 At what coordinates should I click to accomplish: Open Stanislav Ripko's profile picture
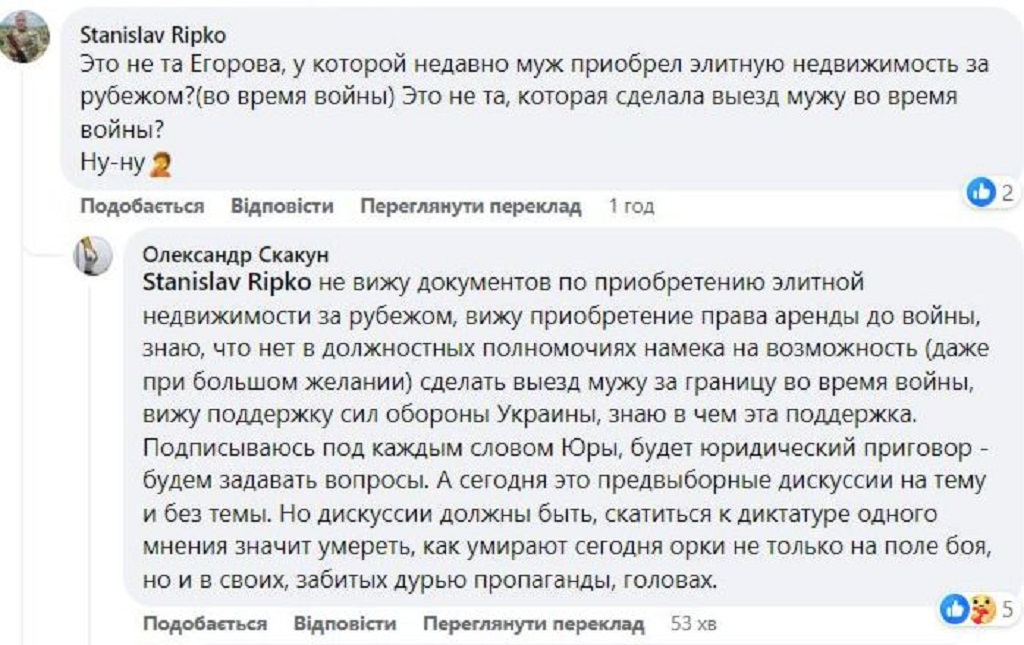[x=22, y=38]
